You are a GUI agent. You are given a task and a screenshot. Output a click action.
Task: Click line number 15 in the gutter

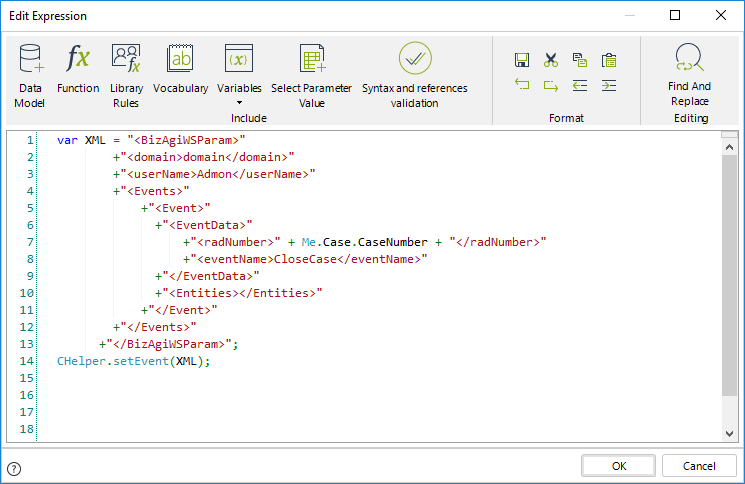[27, 378]
